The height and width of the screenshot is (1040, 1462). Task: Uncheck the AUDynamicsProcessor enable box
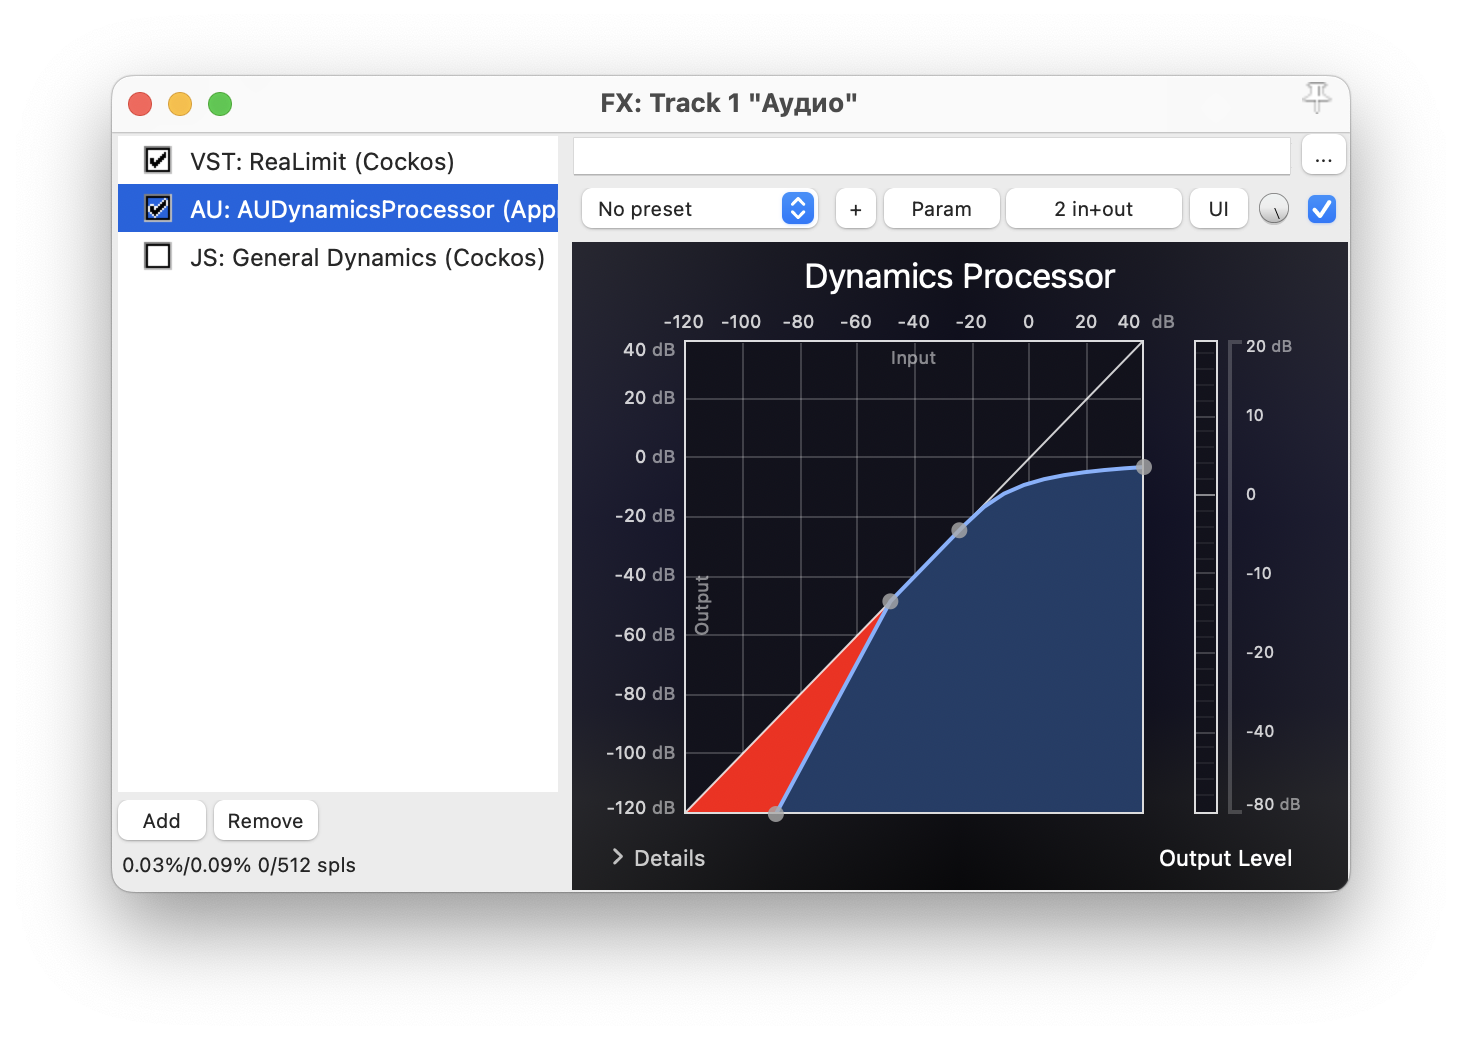[158, 208]
